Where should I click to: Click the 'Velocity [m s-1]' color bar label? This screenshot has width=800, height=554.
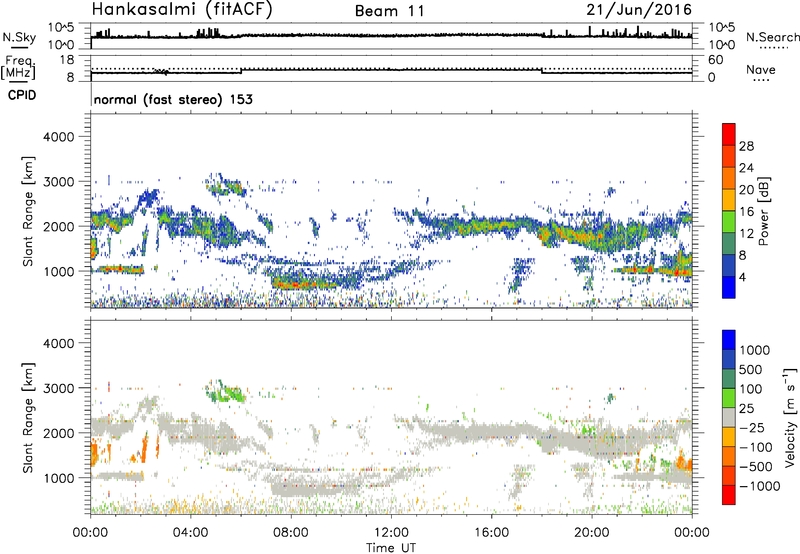[x=790, y=417]
